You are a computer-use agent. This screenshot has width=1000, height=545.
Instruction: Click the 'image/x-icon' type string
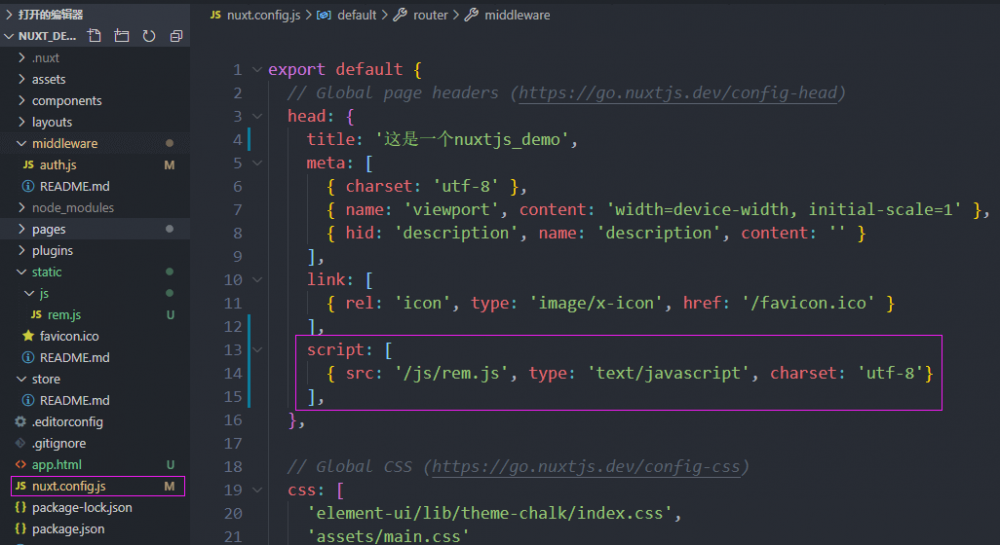pyautogui.click(x=596, y=303)
